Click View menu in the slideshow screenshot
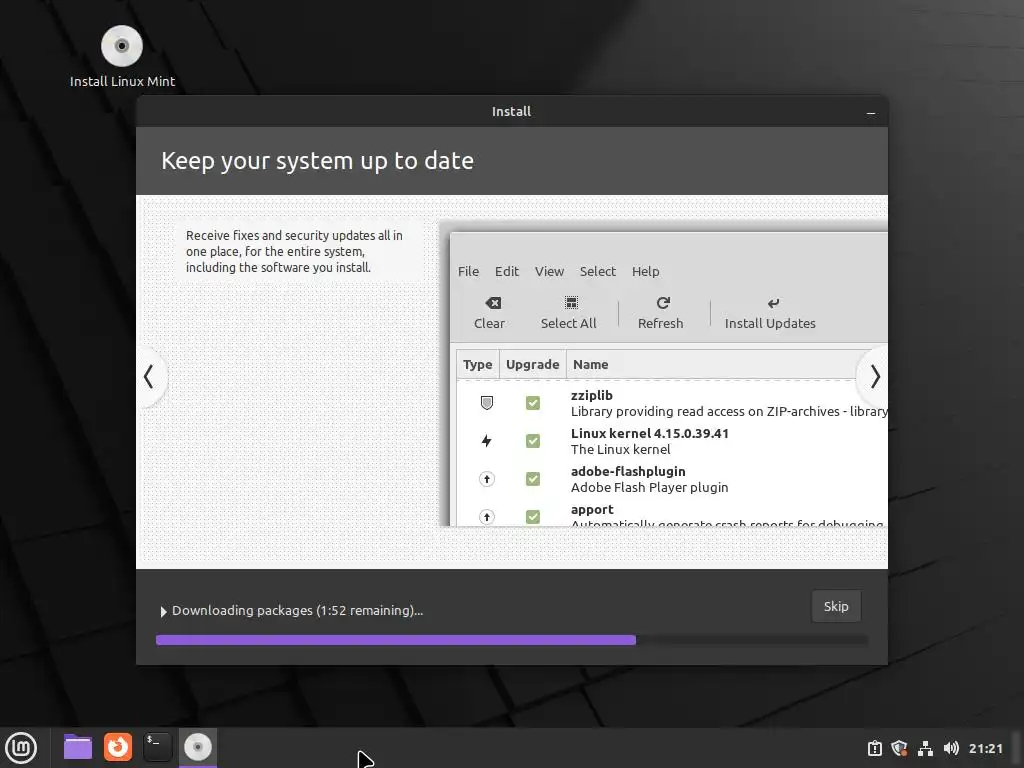 click(x=549, y=272)
